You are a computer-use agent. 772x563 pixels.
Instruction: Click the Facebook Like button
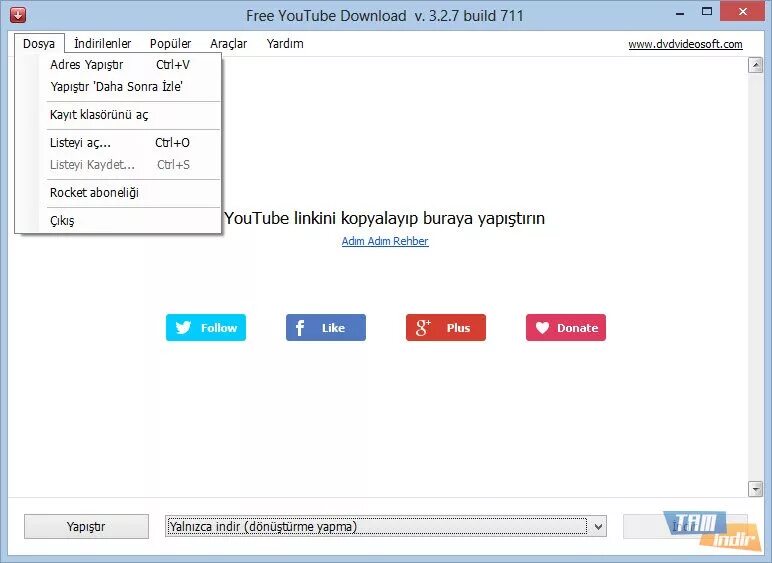tap(326, 328)
